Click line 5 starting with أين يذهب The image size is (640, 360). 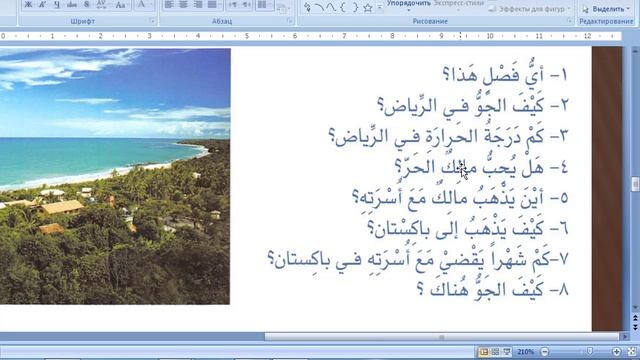[x=460, y=198]
